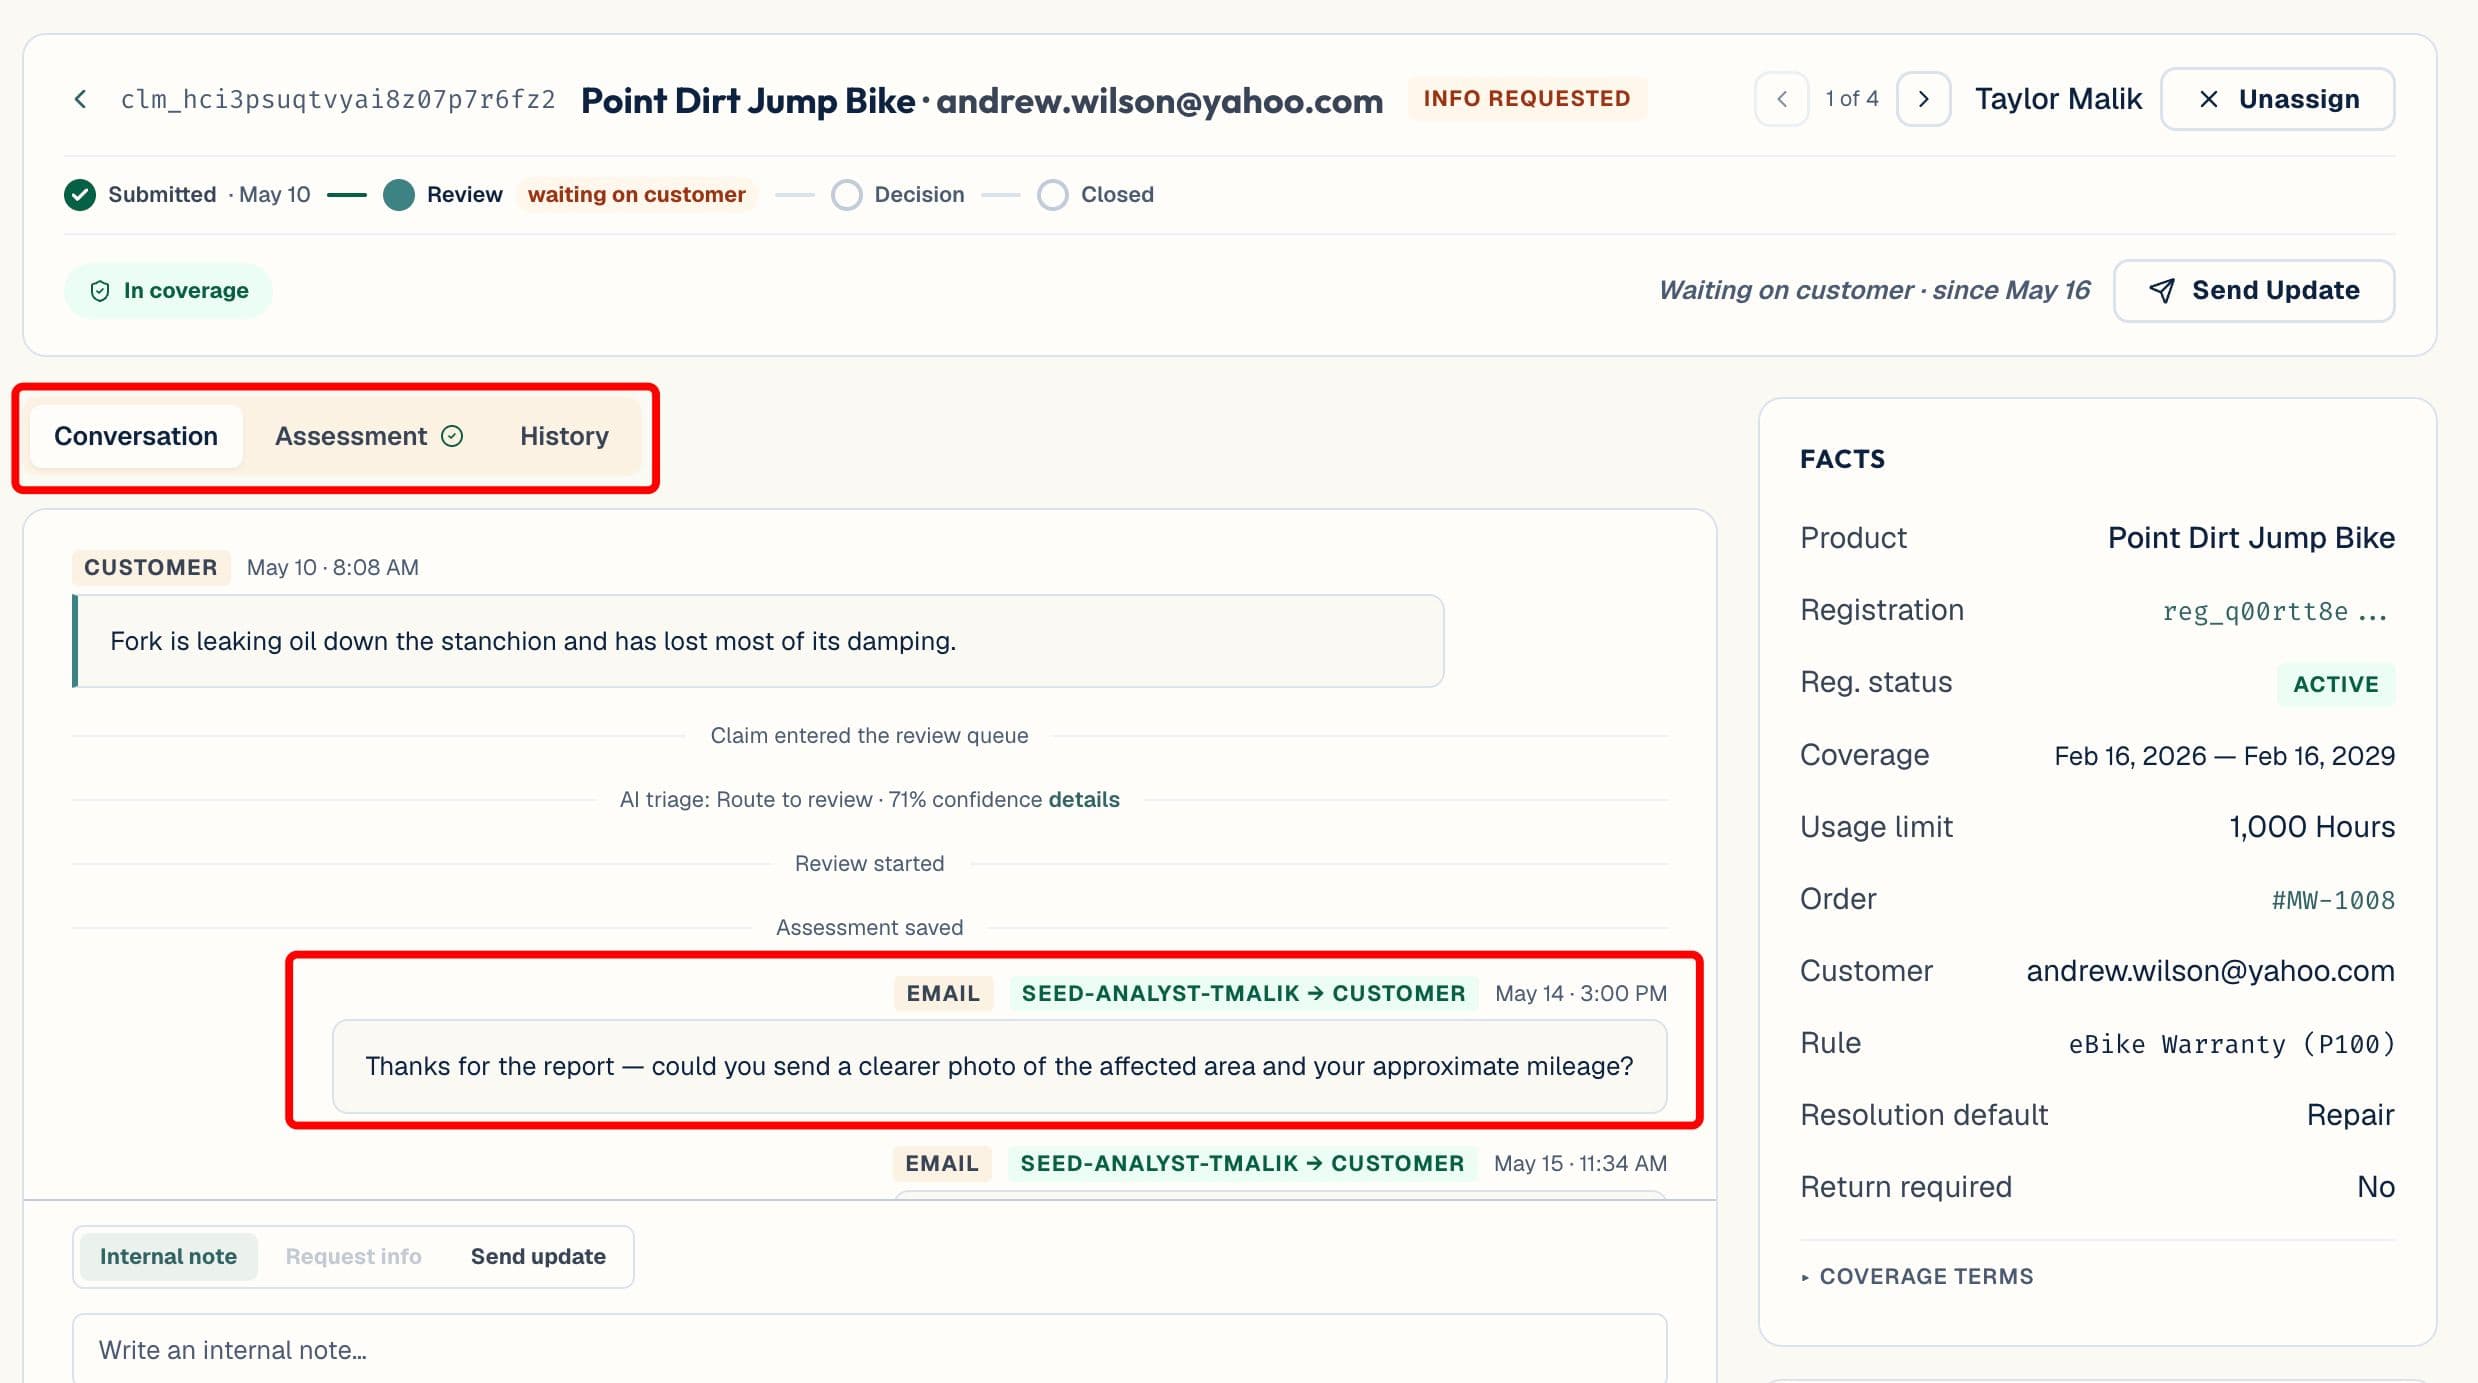Viewport: 2478px width, 1383px height.
Task: Click the green Submitted checkmark circle
Action: (x=80, y=194)
